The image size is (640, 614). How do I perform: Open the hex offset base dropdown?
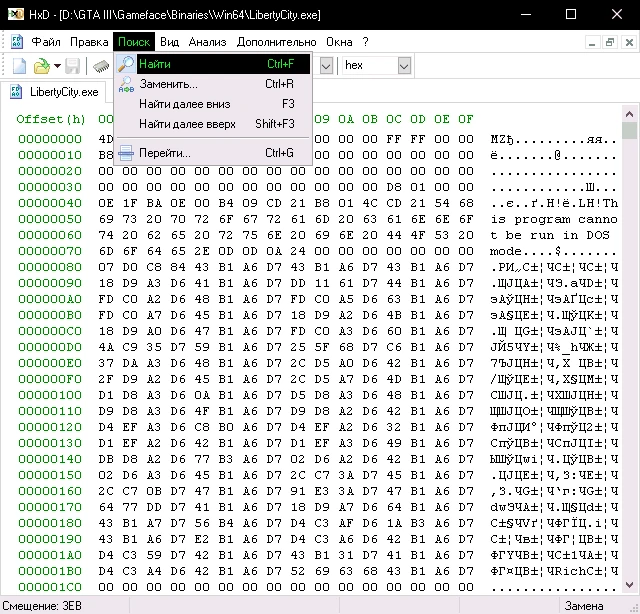pos(404,65)
